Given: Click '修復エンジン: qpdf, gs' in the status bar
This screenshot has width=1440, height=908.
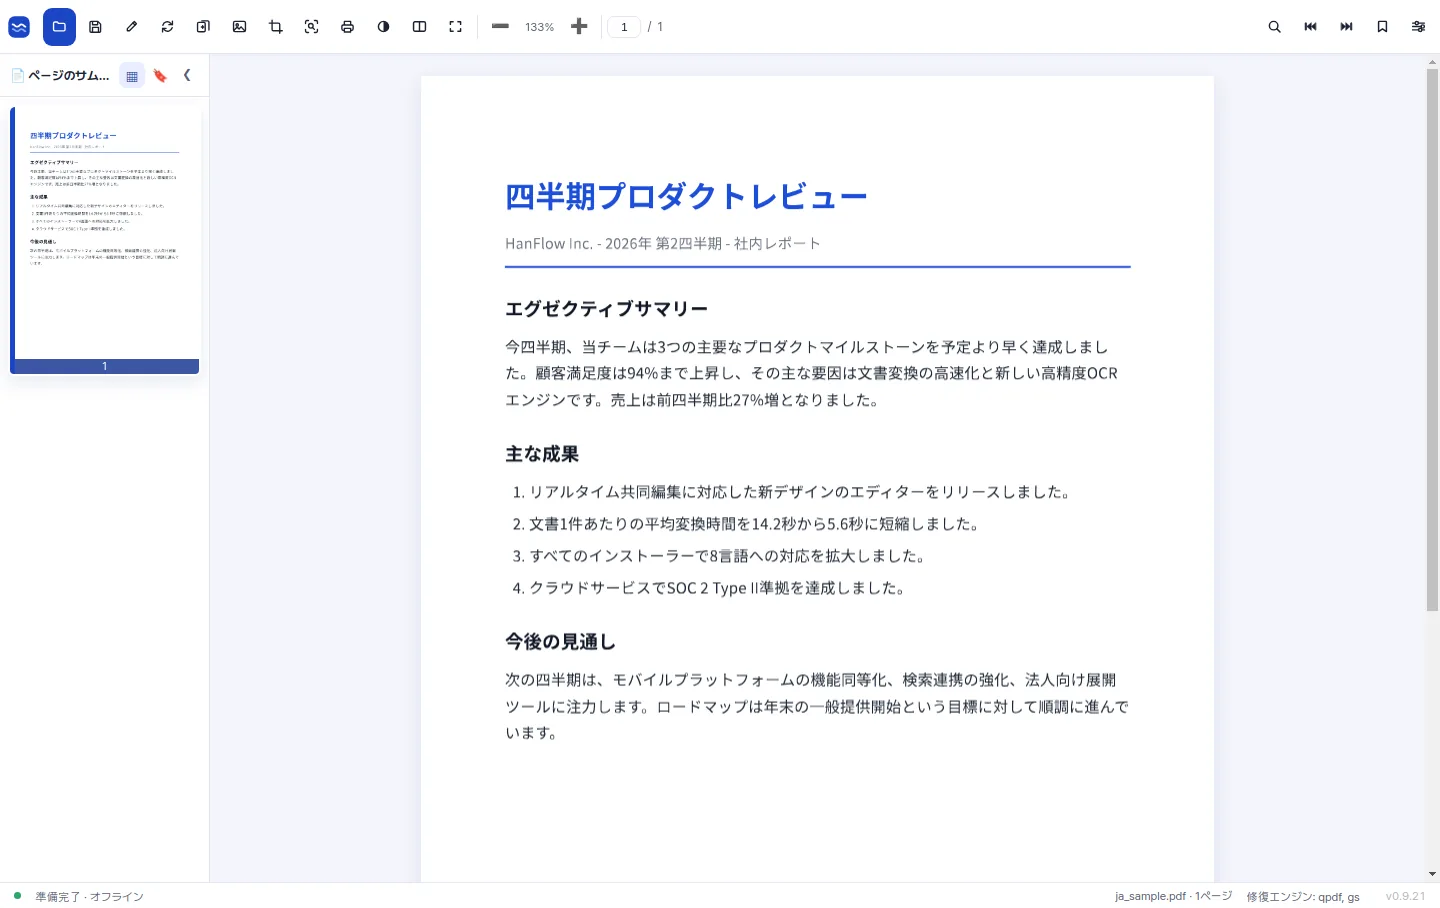Looking at the screenshot, I should [1303, 897].
